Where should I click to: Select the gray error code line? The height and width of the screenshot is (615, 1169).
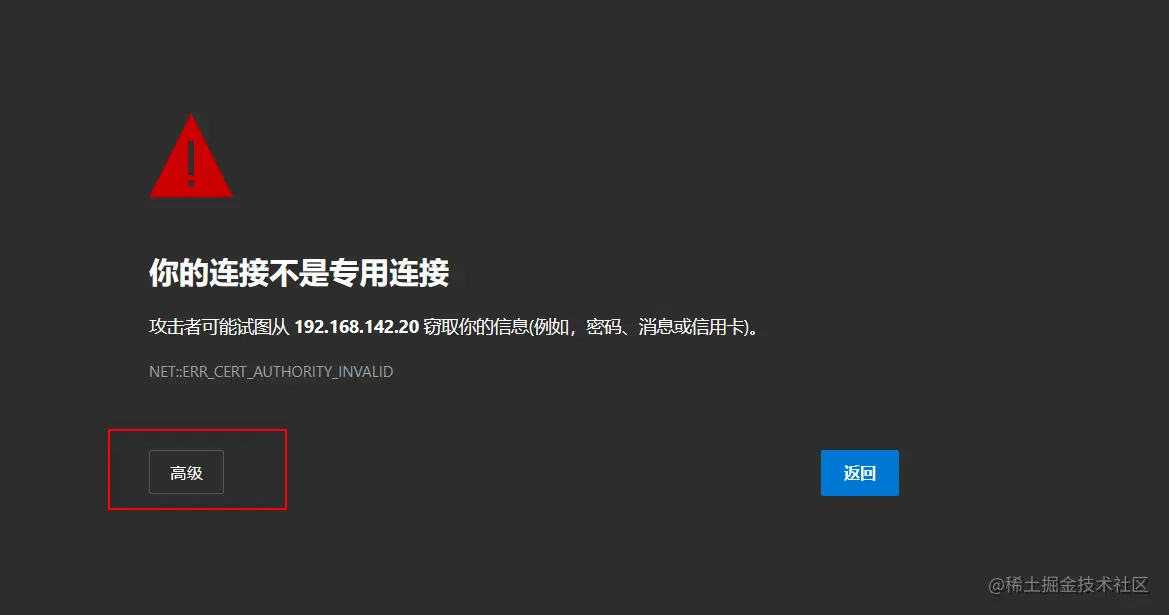(271, 371)
